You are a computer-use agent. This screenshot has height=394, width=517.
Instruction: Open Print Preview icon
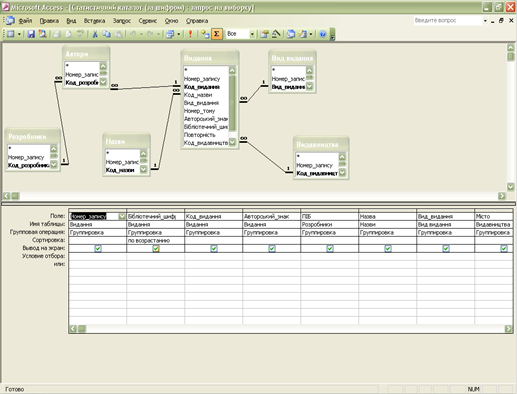pyautogui.click(x=69, y=34)
